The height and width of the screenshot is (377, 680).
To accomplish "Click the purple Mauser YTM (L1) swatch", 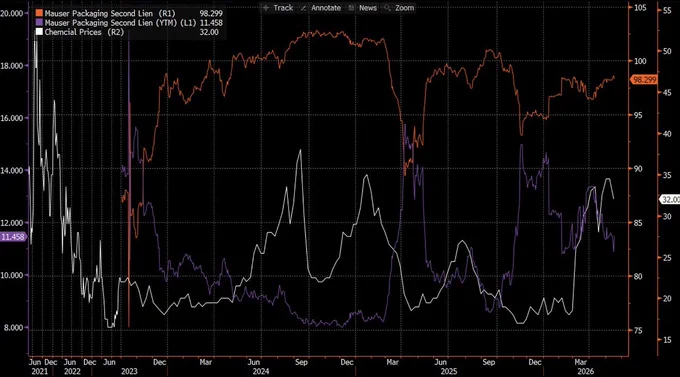I will (39, 23).
